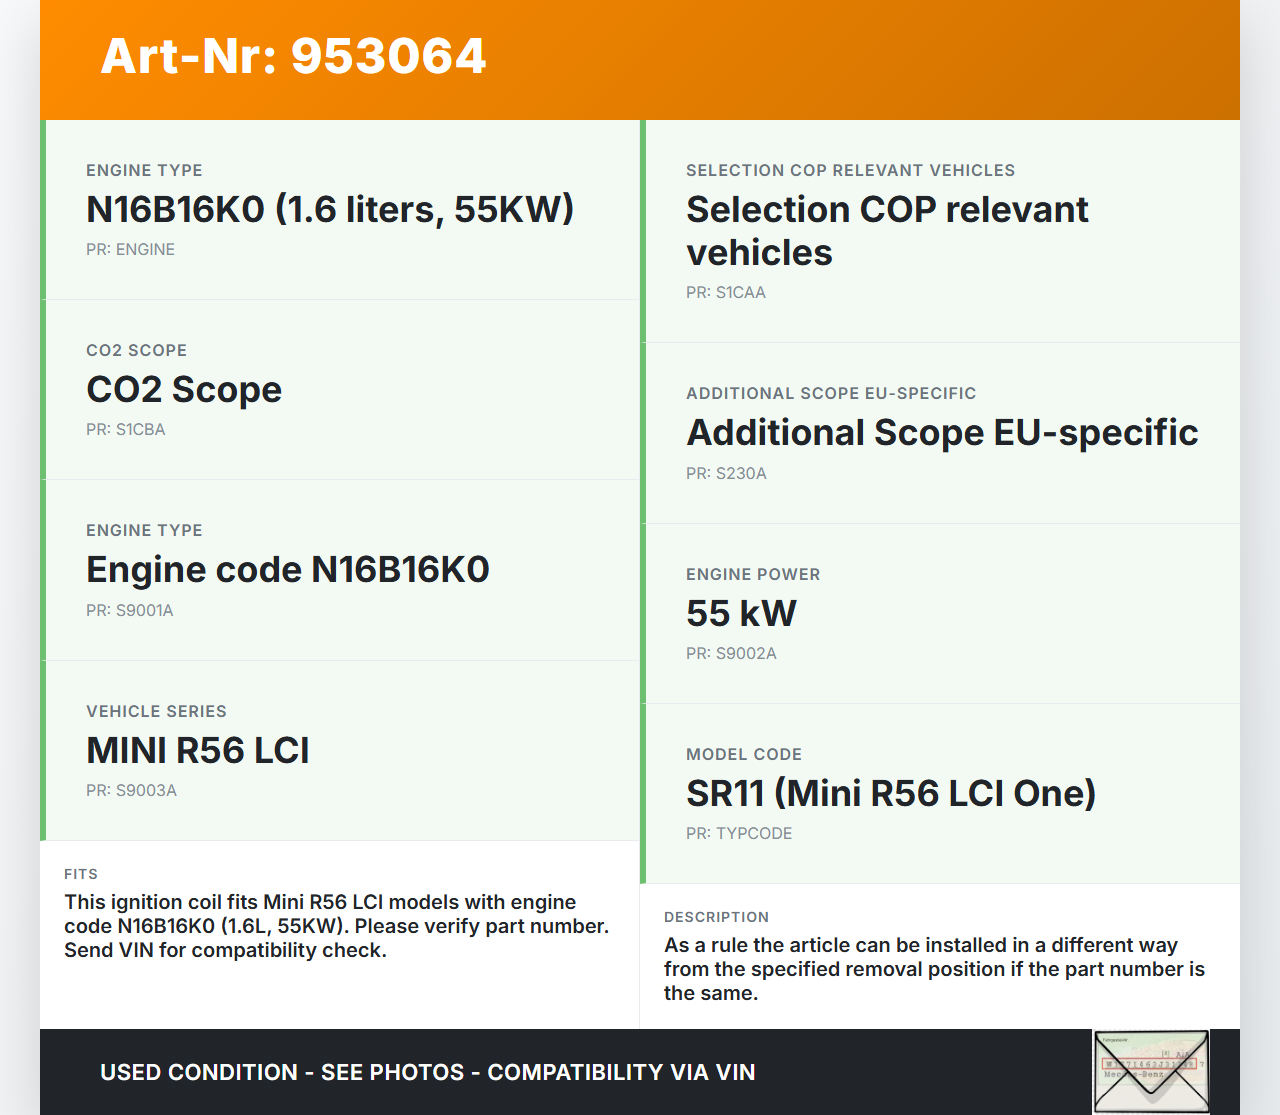Select the label 'PR: S1CAA'
The height and width of the screenshot is (1115, 1280).
click(726, 293)
